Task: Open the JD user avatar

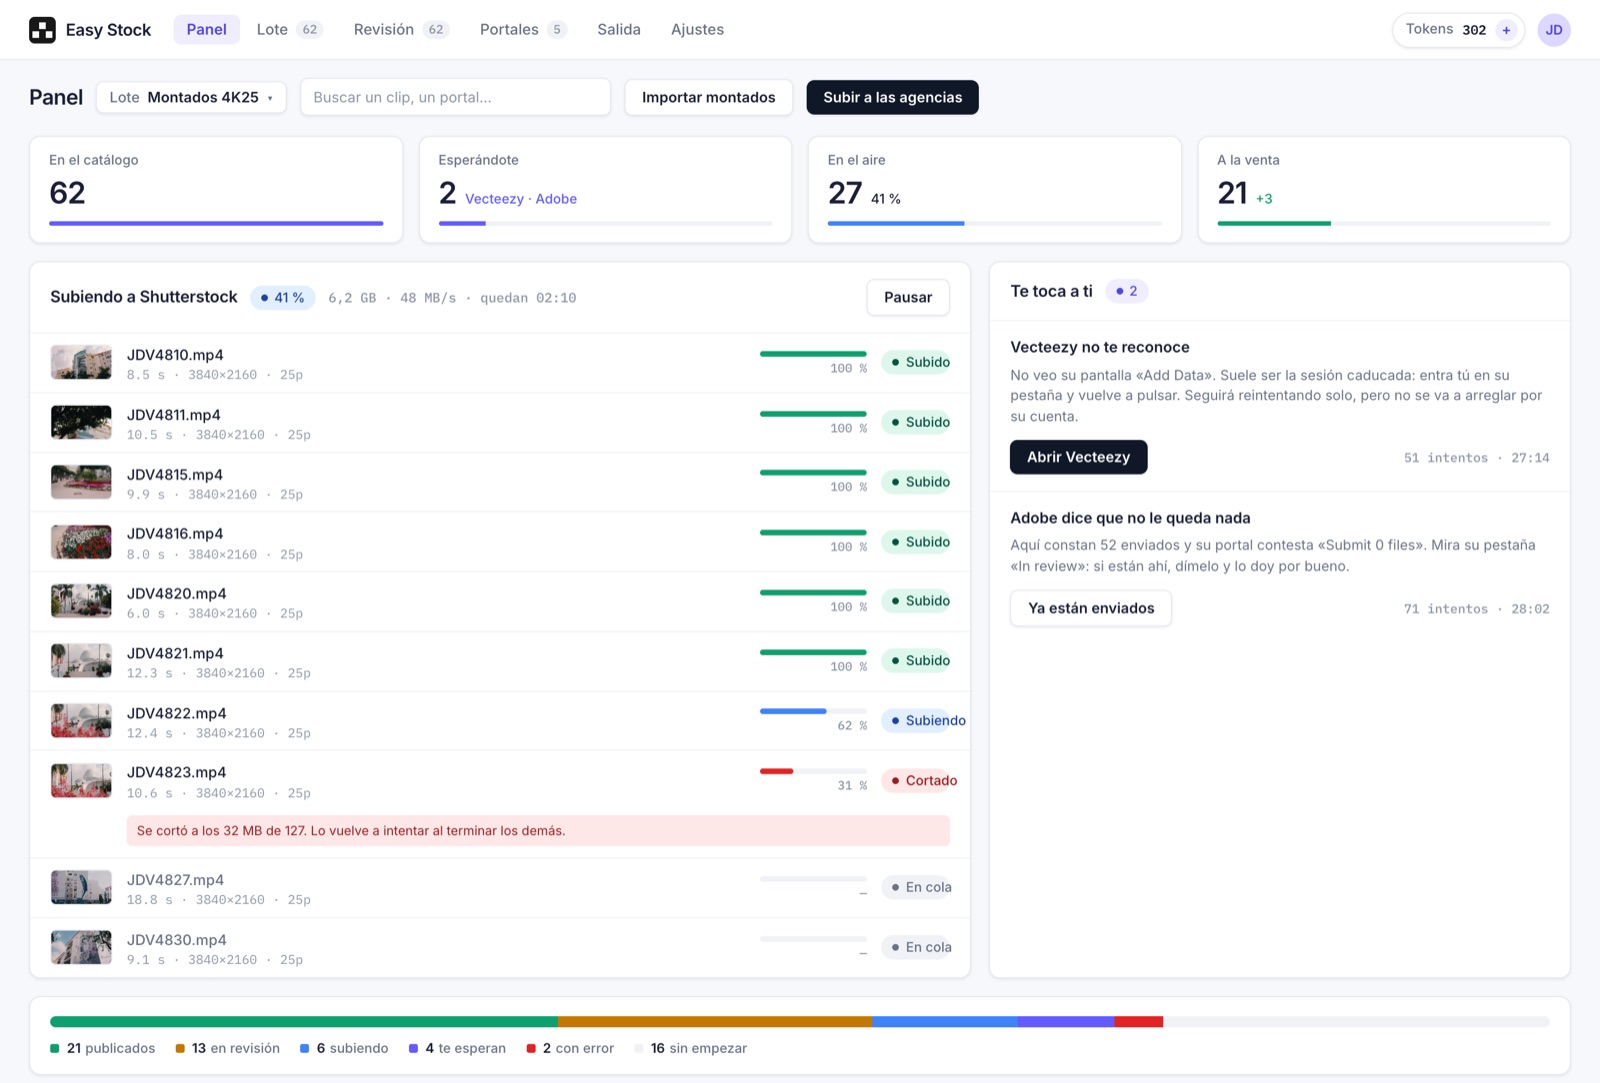Action: (x=1553, y=30)
